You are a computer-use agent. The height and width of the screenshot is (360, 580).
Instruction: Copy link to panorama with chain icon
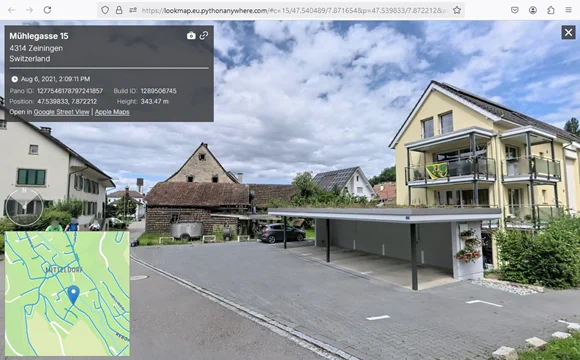(x=204, y=35)
